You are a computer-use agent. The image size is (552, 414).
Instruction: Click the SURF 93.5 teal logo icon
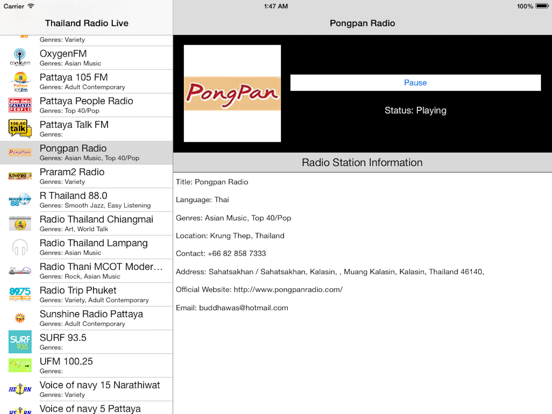(20, 341)
